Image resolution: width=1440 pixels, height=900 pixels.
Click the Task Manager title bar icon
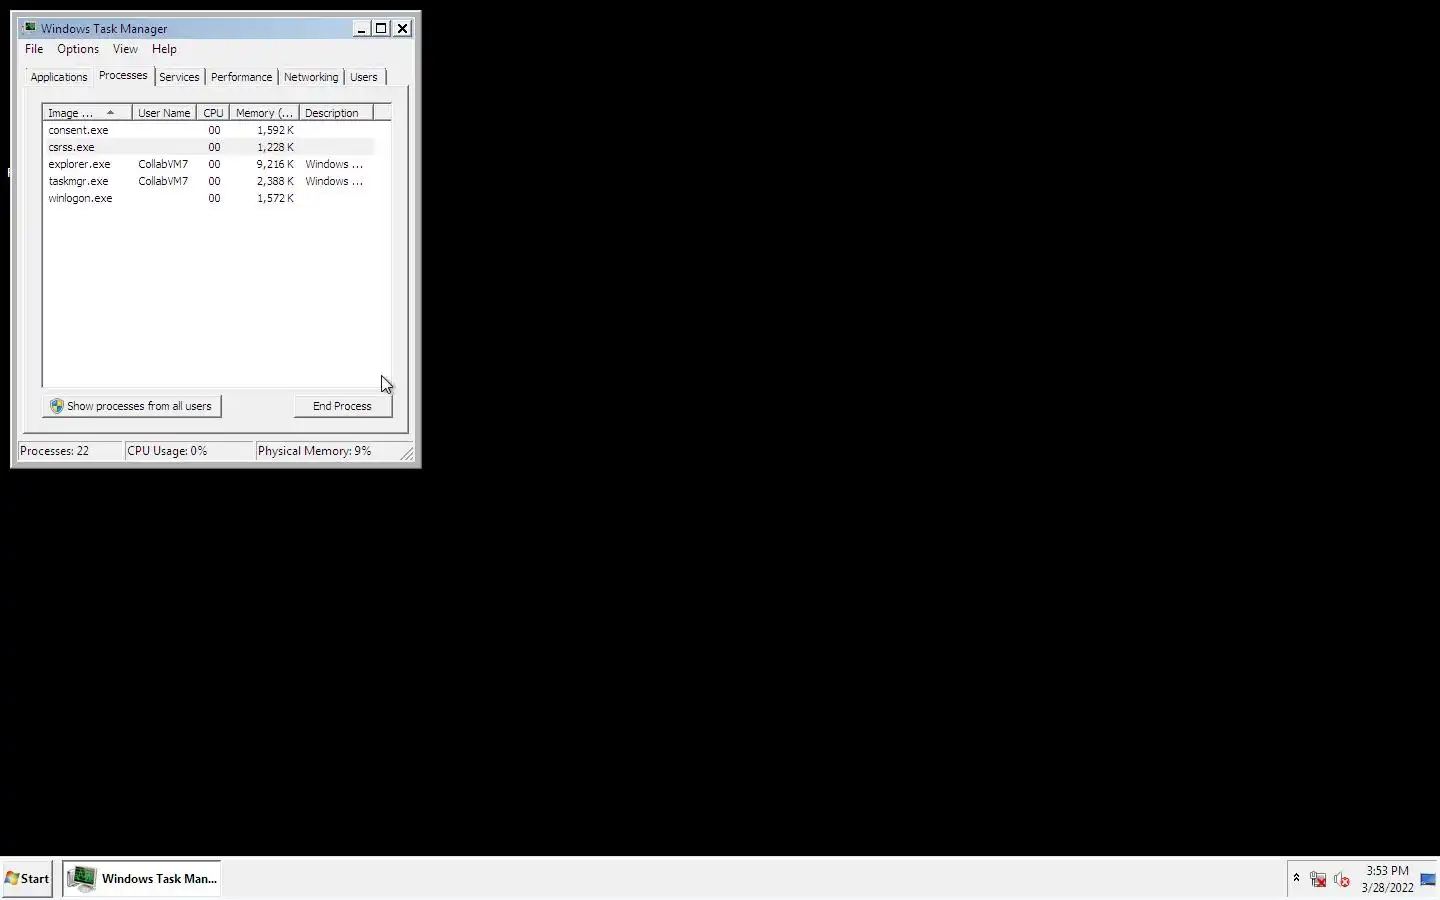point(29,28)
